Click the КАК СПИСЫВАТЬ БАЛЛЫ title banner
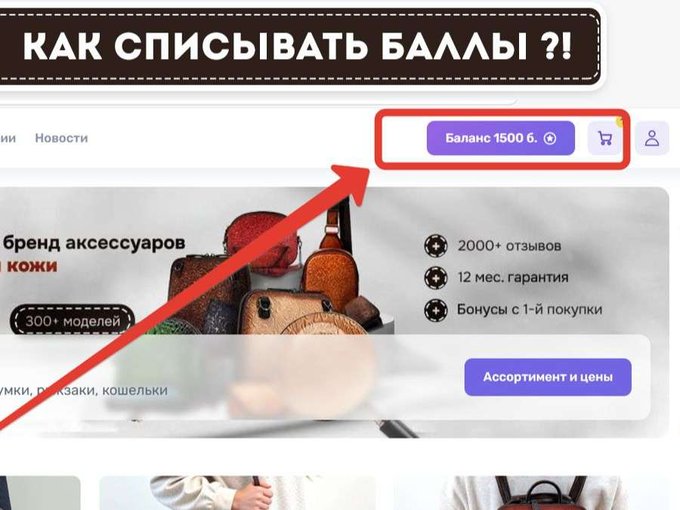This screenshot has height=510, width=680. coord(299,46)
